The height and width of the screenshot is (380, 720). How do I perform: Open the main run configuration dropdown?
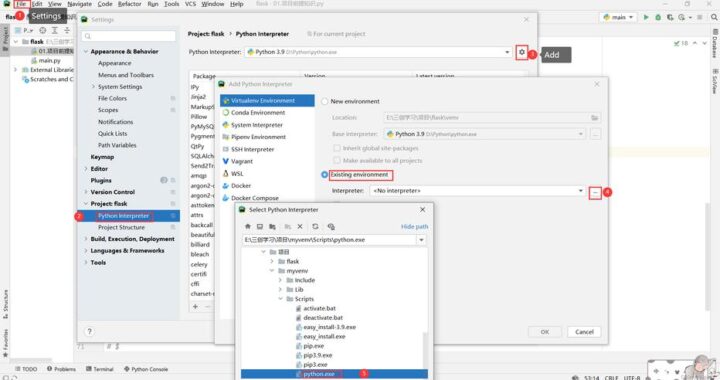tap(619, 17)
